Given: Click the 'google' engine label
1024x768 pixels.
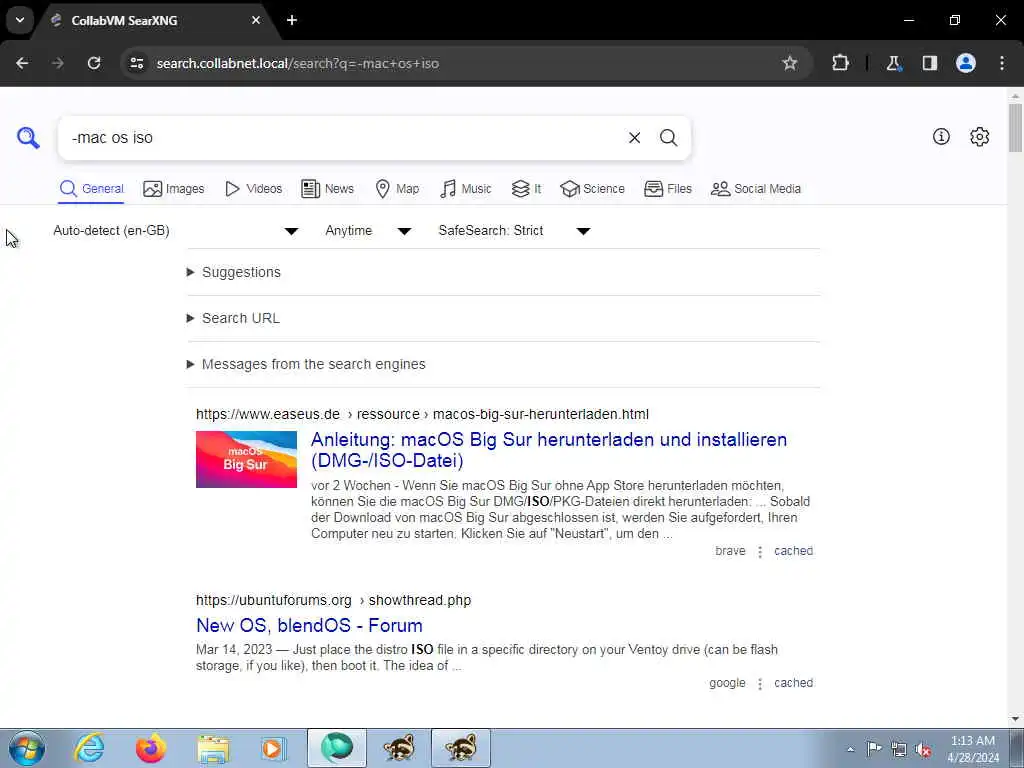Looking at the screenshot, I should [x=727, y=682].
